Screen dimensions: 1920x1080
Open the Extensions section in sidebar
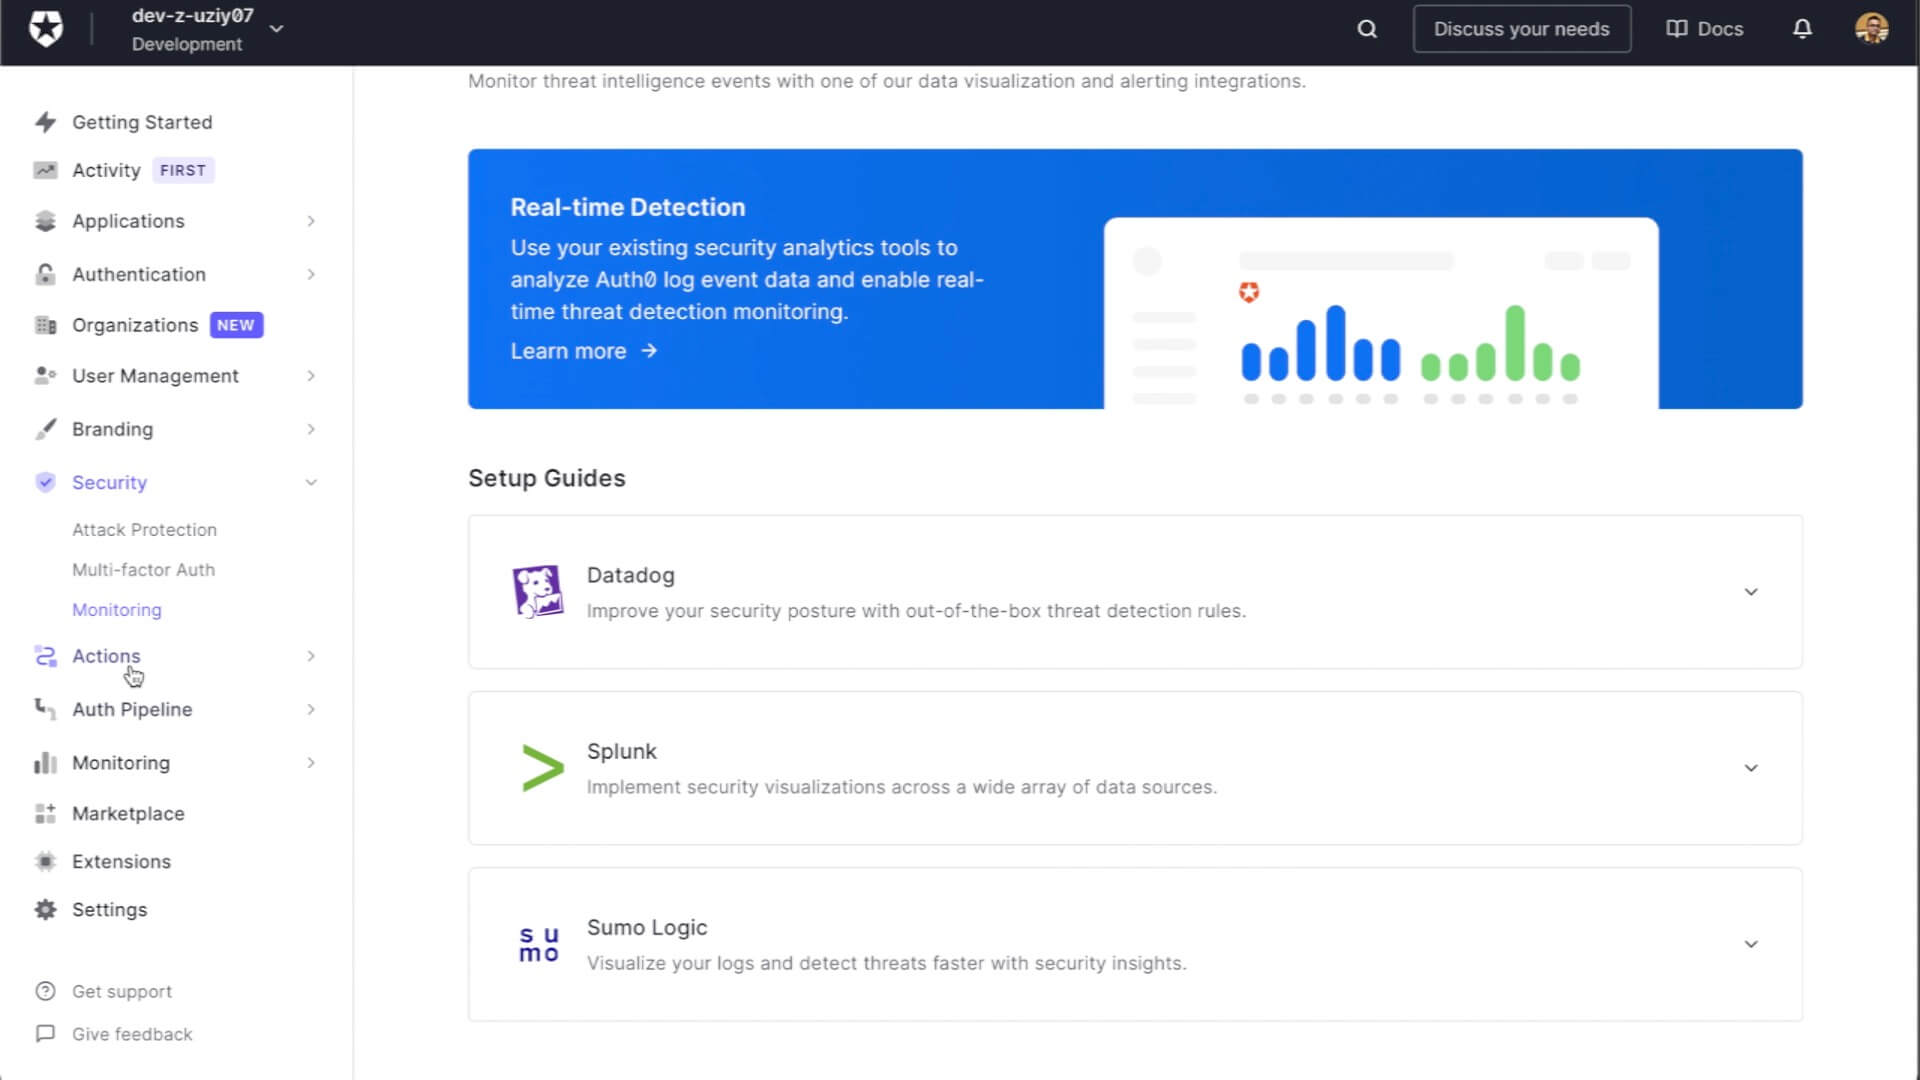pos(121,861)
